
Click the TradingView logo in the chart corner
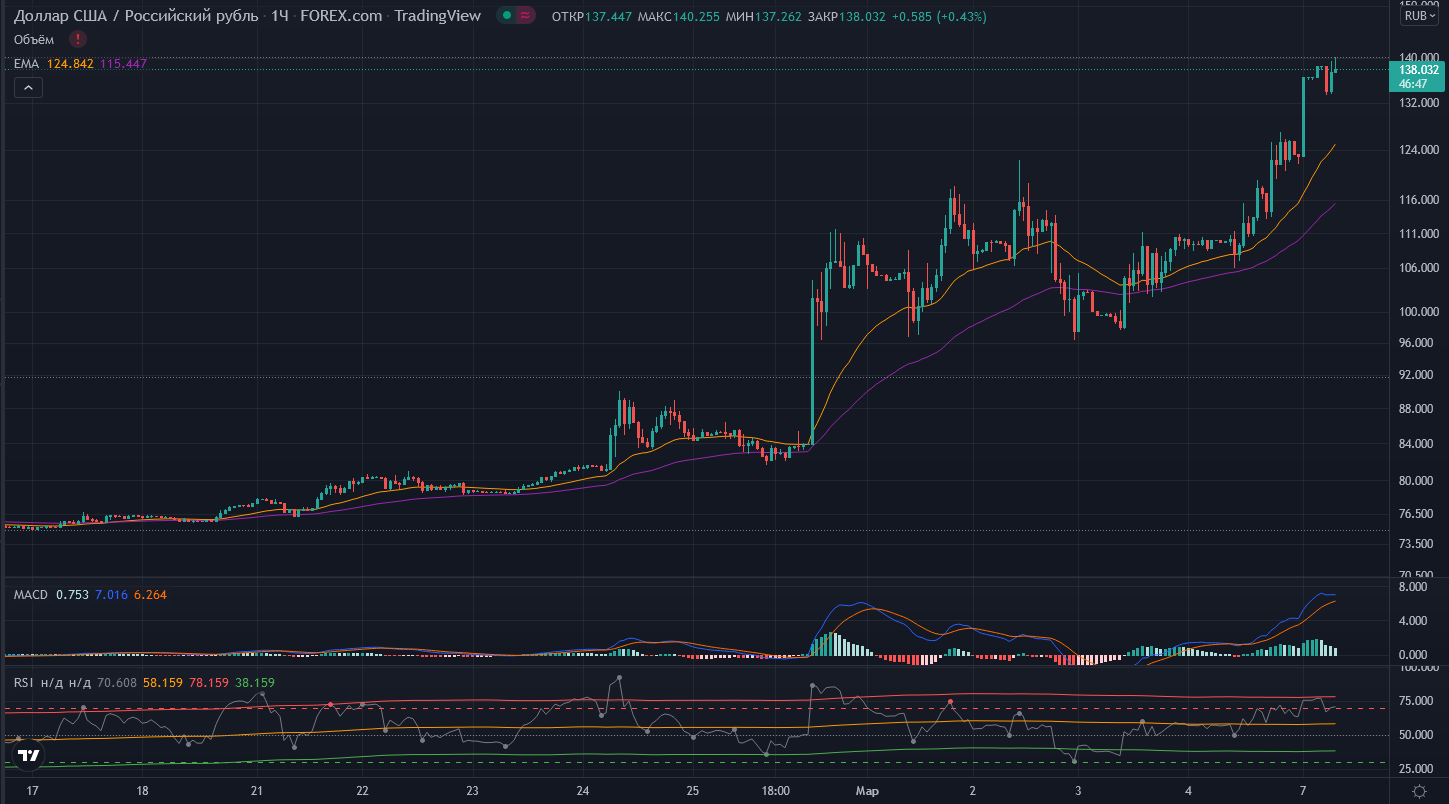[x=29, y=756]
